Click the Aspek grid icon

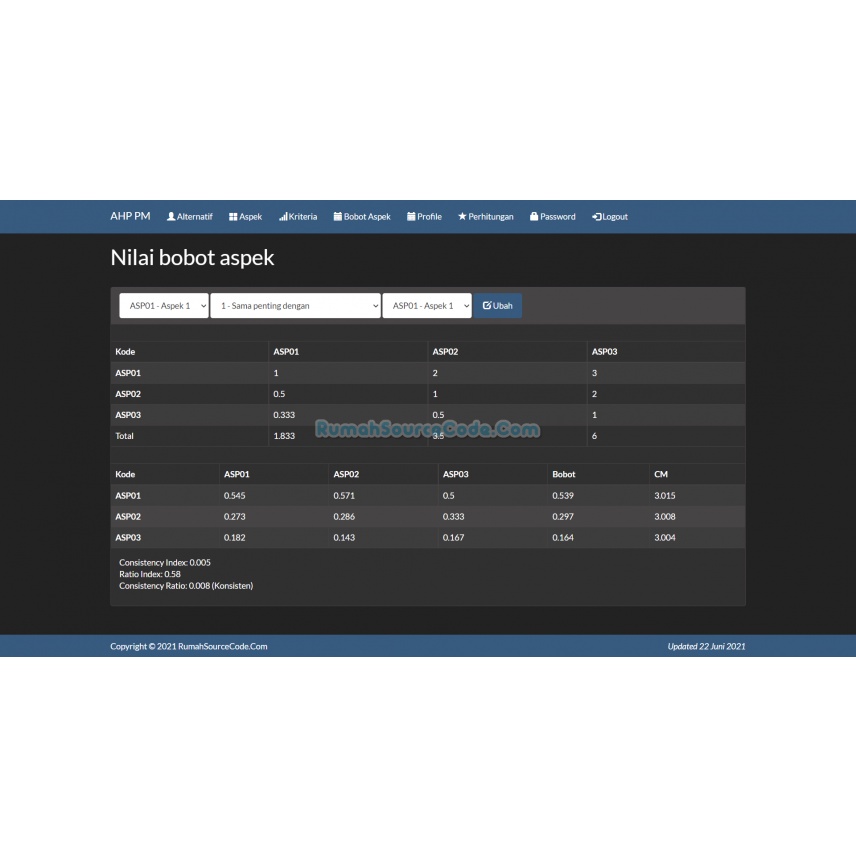(233, 217)
